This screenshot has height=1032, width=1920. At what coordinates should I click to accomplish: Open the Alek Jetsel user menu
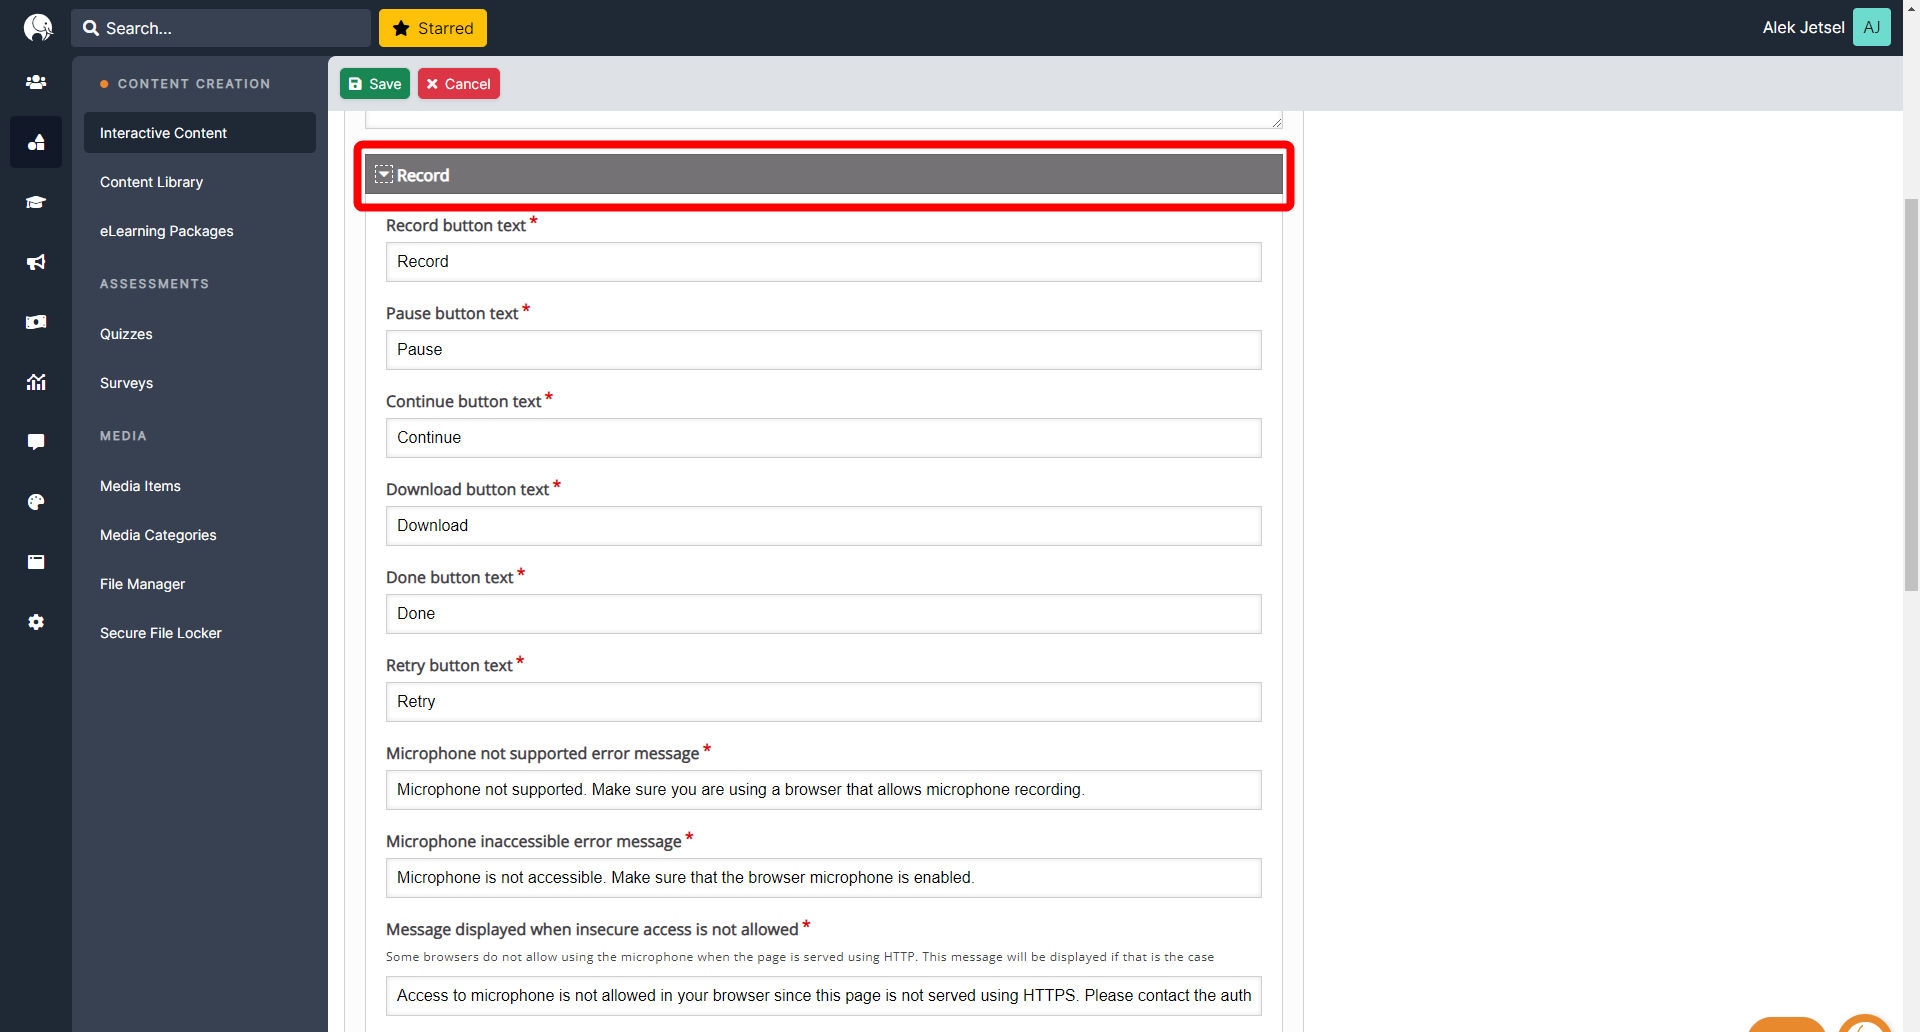[x=1803, y=28]
